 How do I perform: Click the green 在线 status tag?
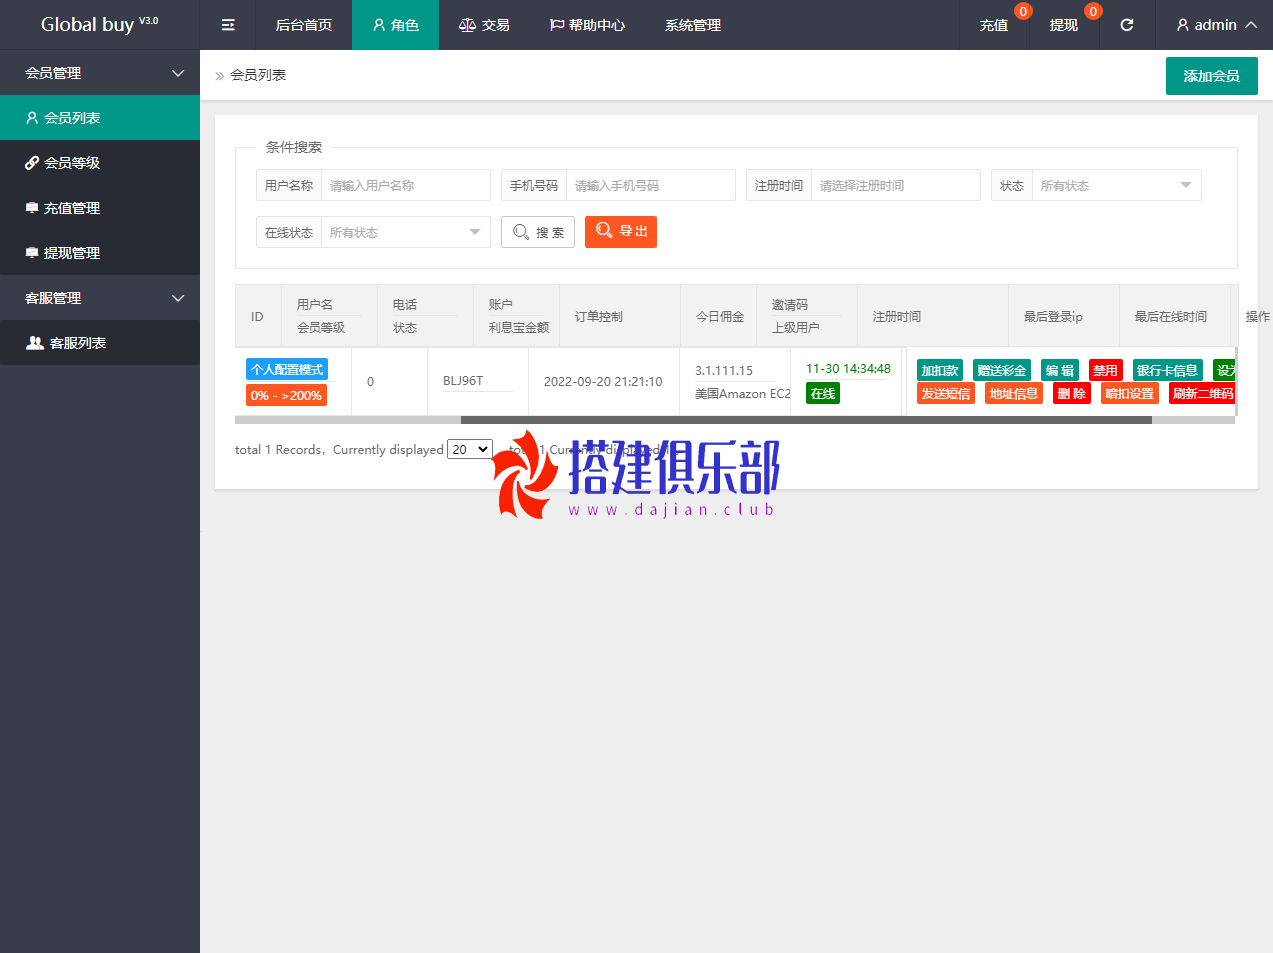(823, 393)
